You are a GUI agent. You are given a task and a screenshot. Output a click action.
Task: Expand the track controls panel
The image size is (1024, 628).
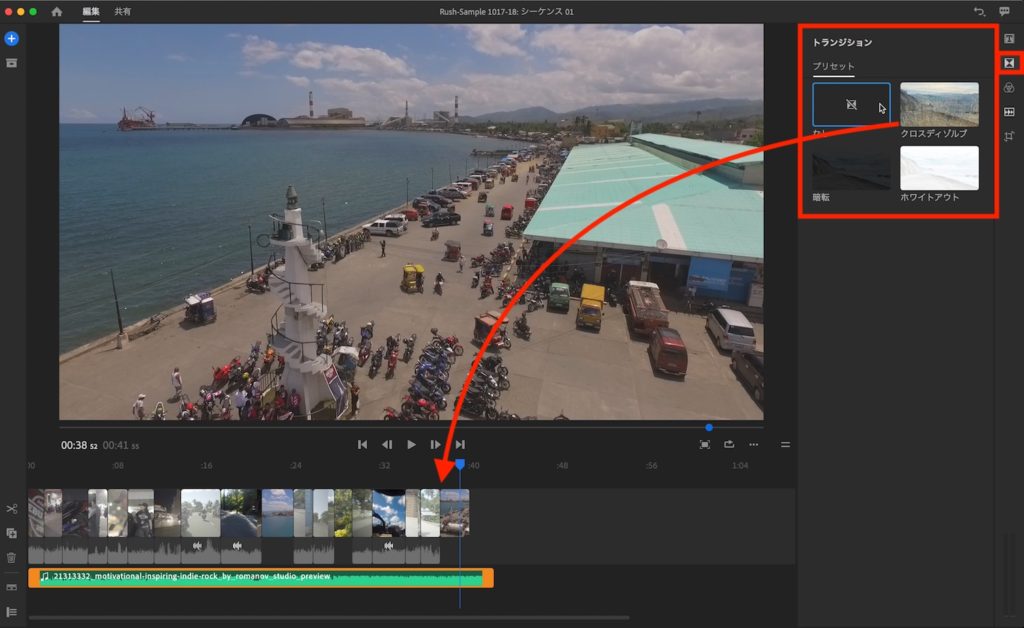tap(11, 611)
